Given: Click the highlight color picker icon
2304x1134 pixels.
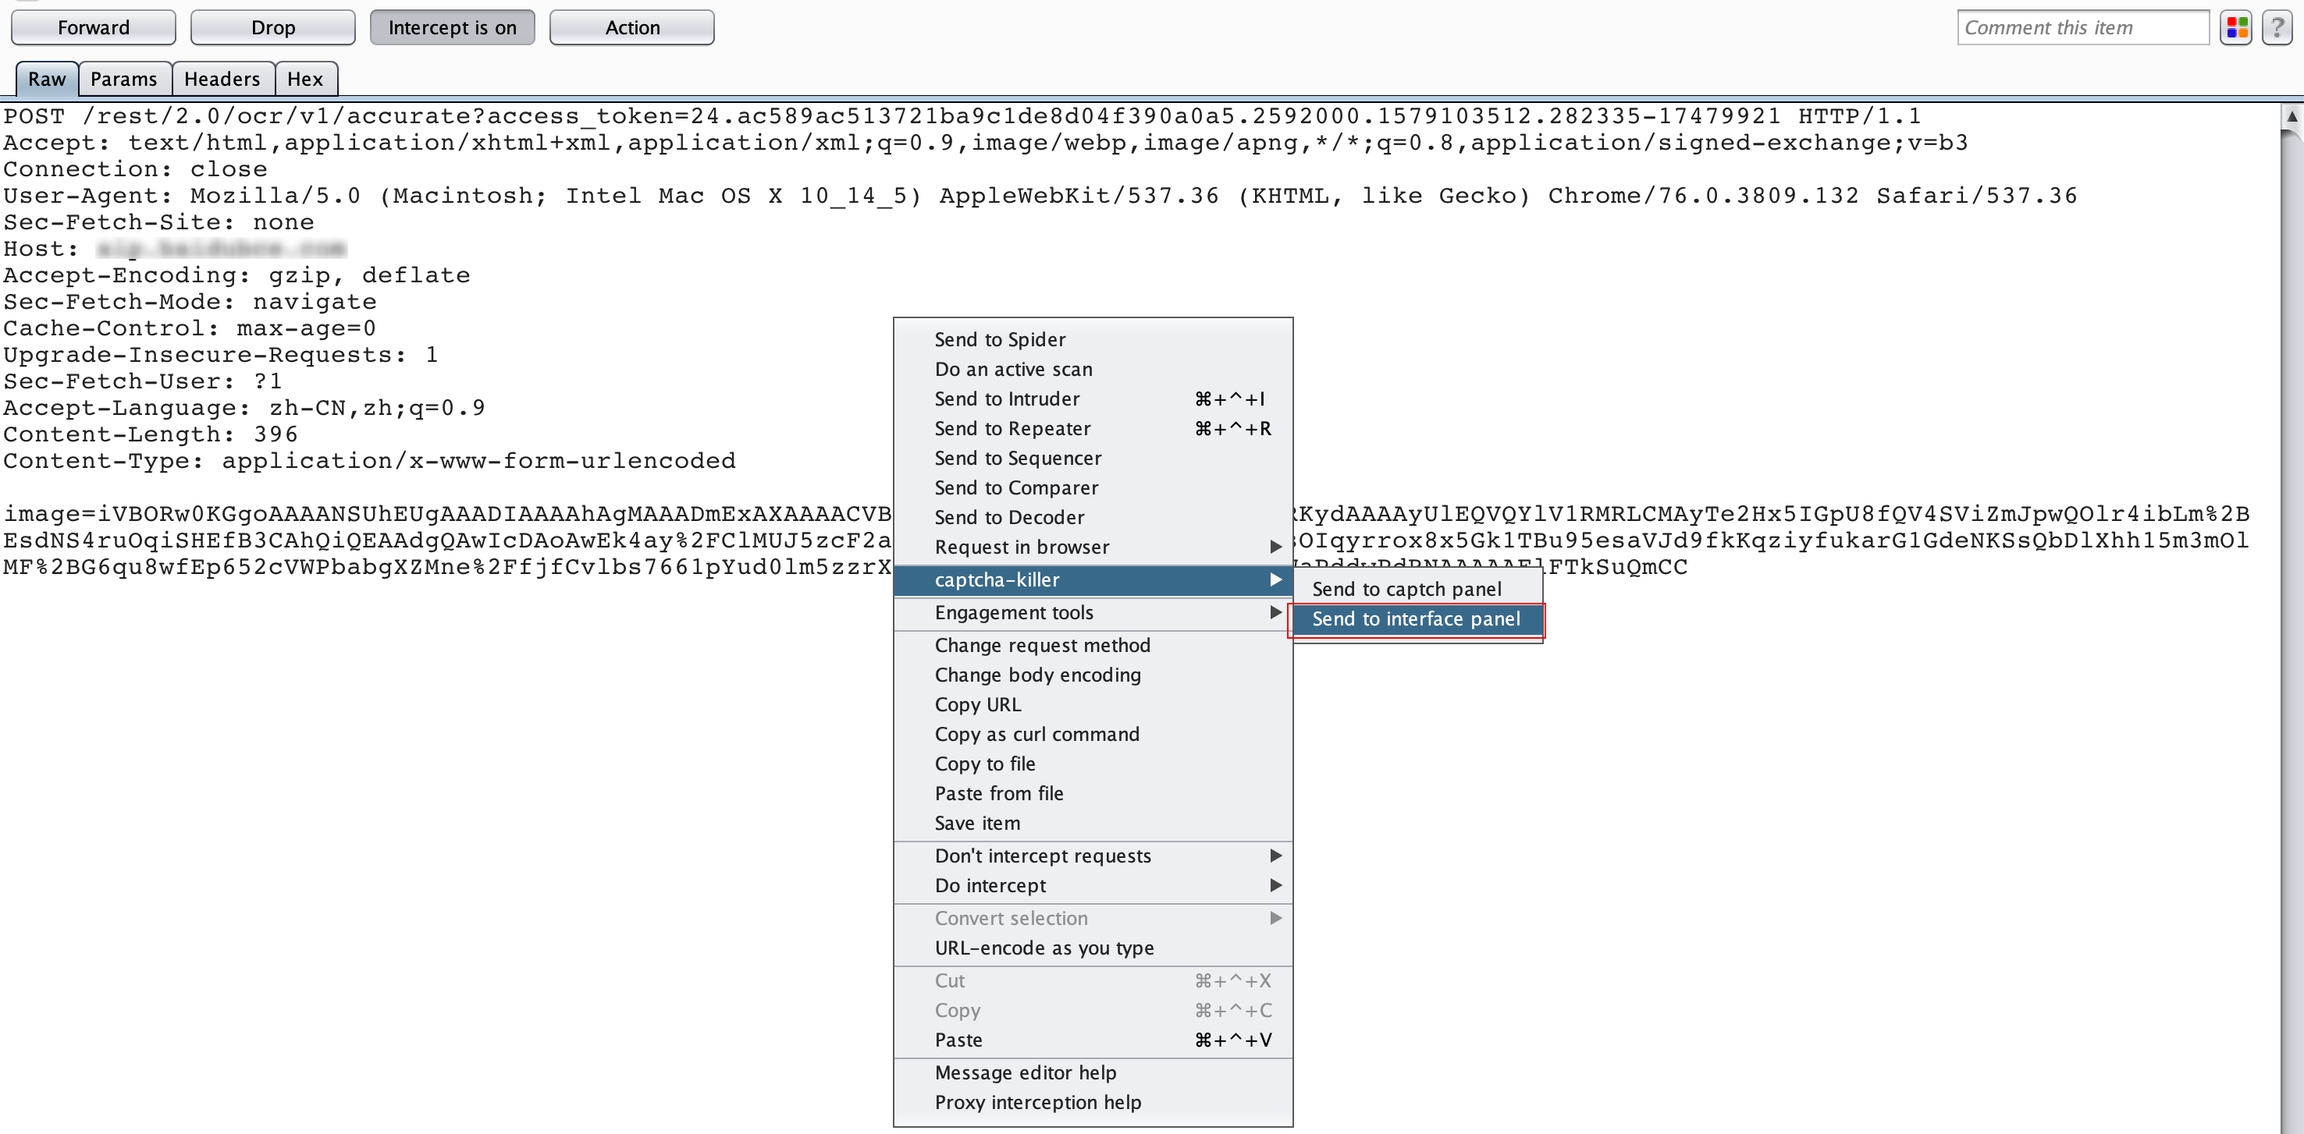Looking at the screenshot, I should point(2237,28).
